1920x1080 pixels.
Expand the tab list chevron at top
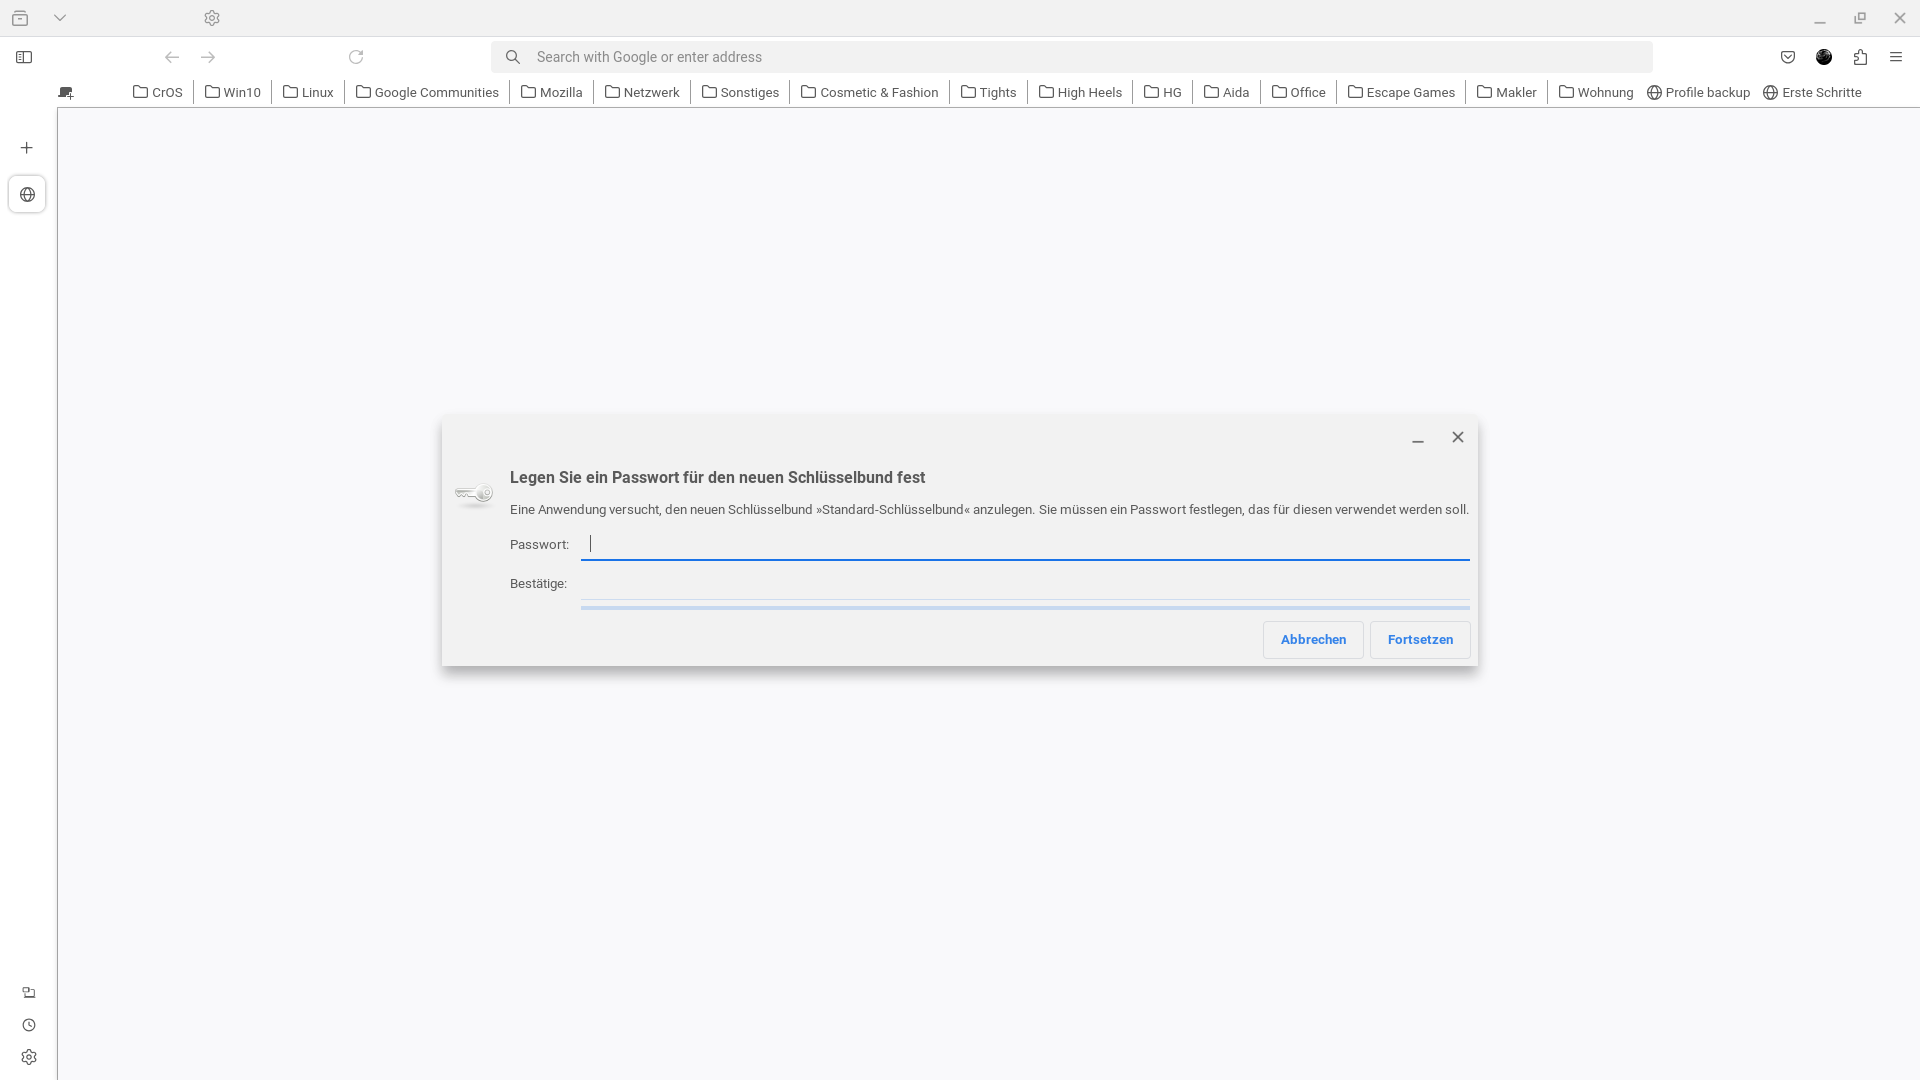[x=60, y=18]
